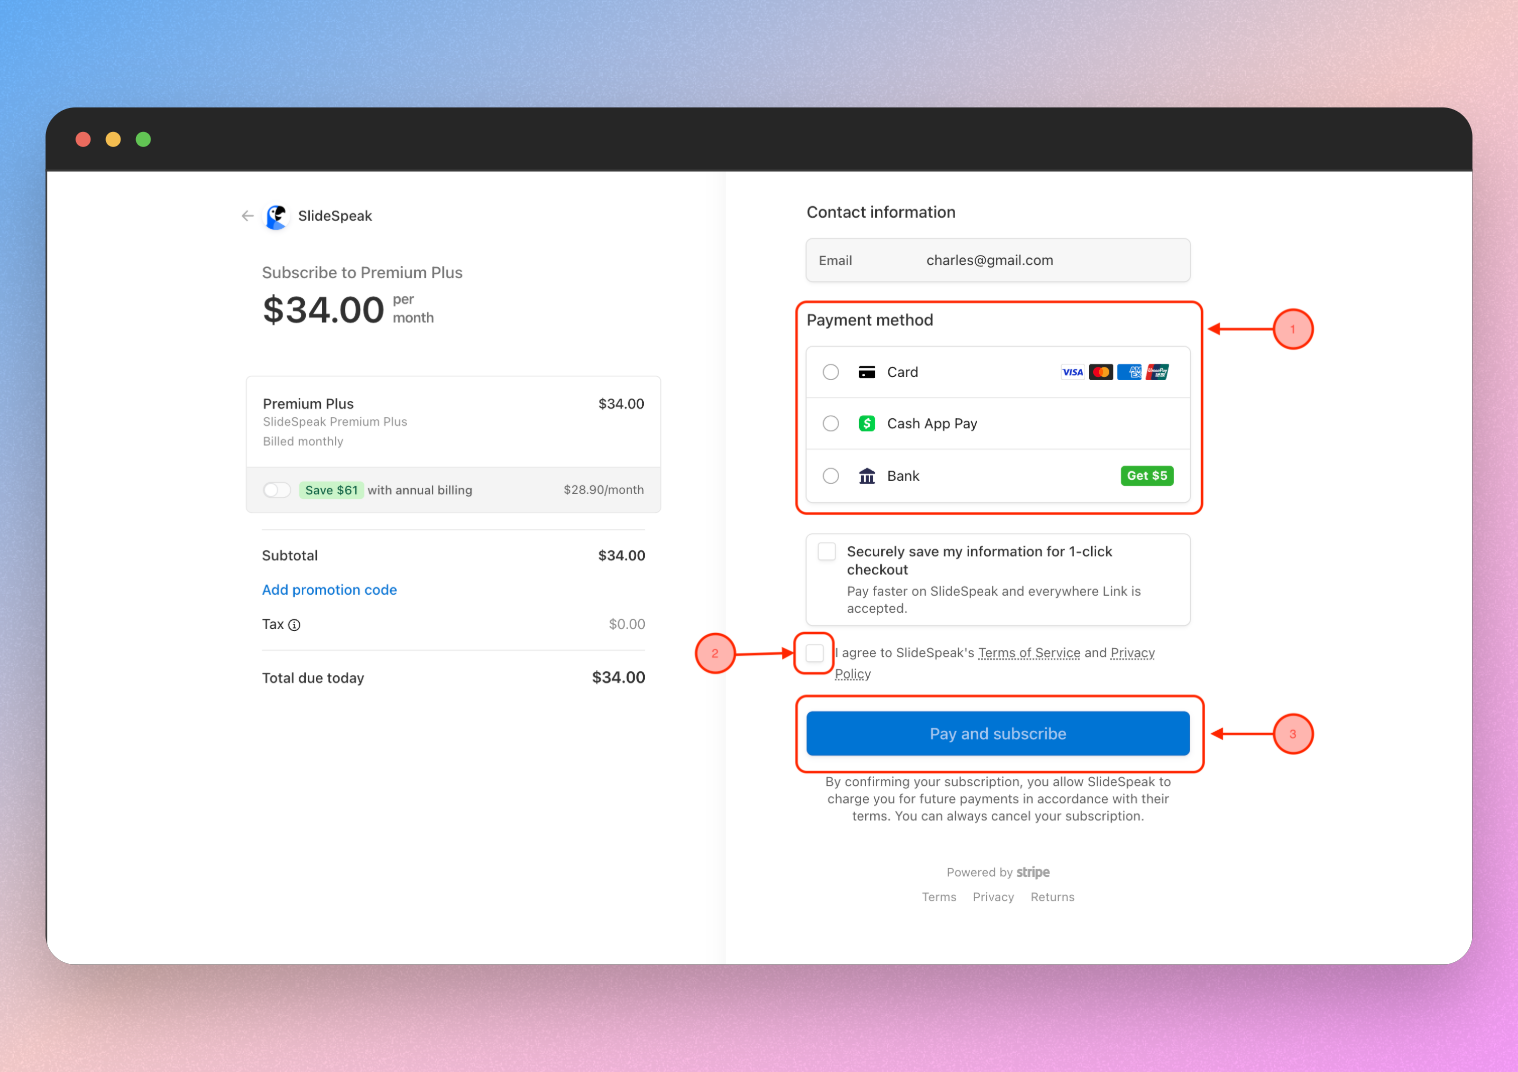The image size is (1518, 1072).
Task: Click the Mastercard logo
Action: coord(1101,372)
